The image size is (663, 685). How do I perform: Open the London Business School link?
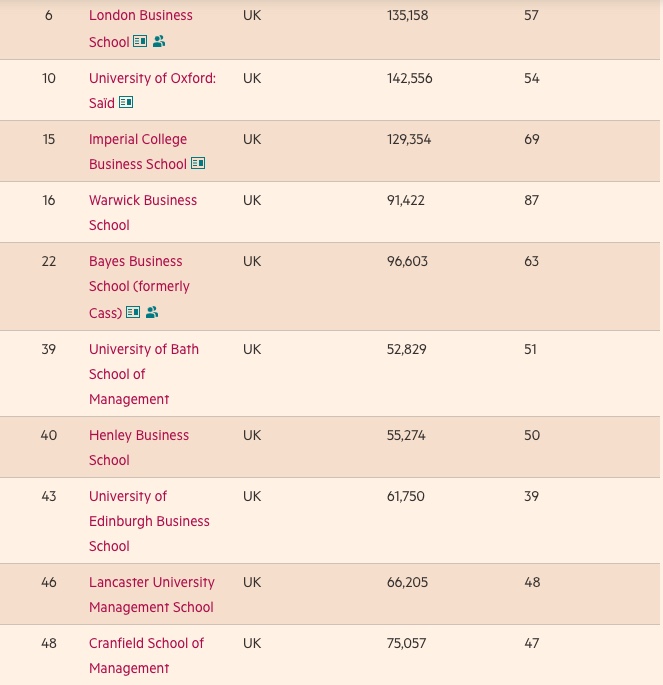tap(141, 28)
